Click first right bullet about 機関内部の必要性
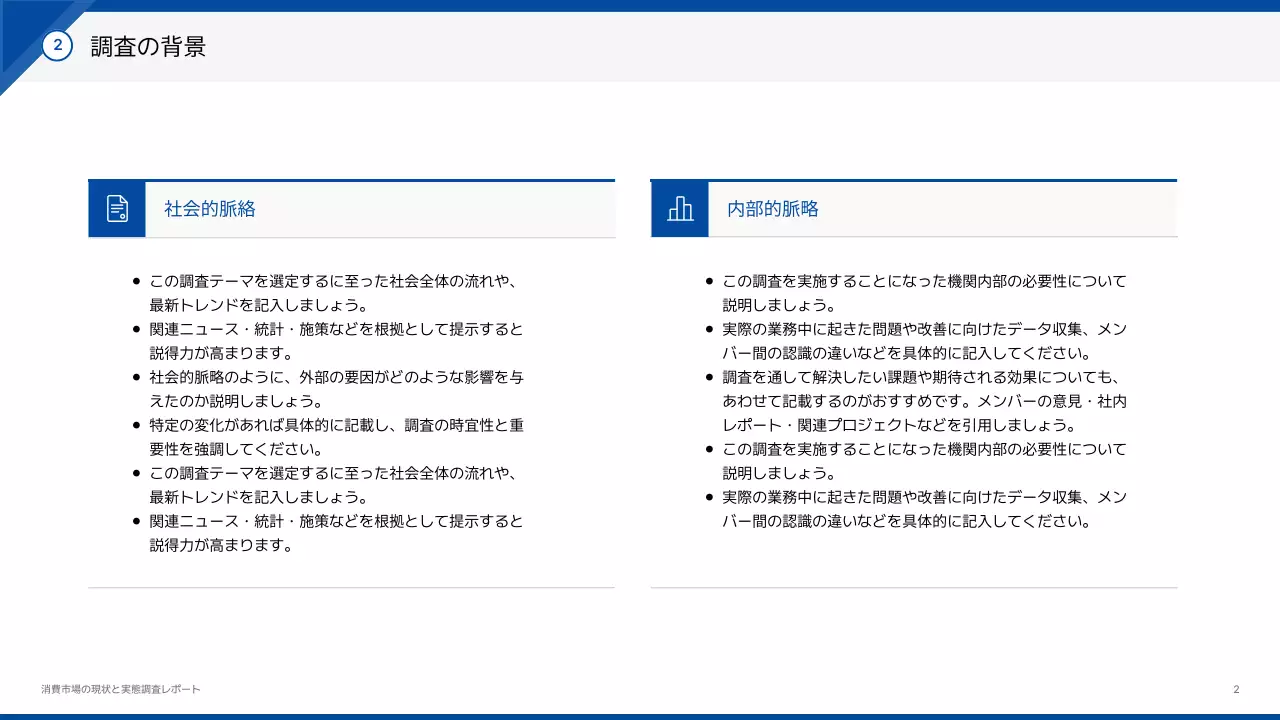 pos(924,293)
